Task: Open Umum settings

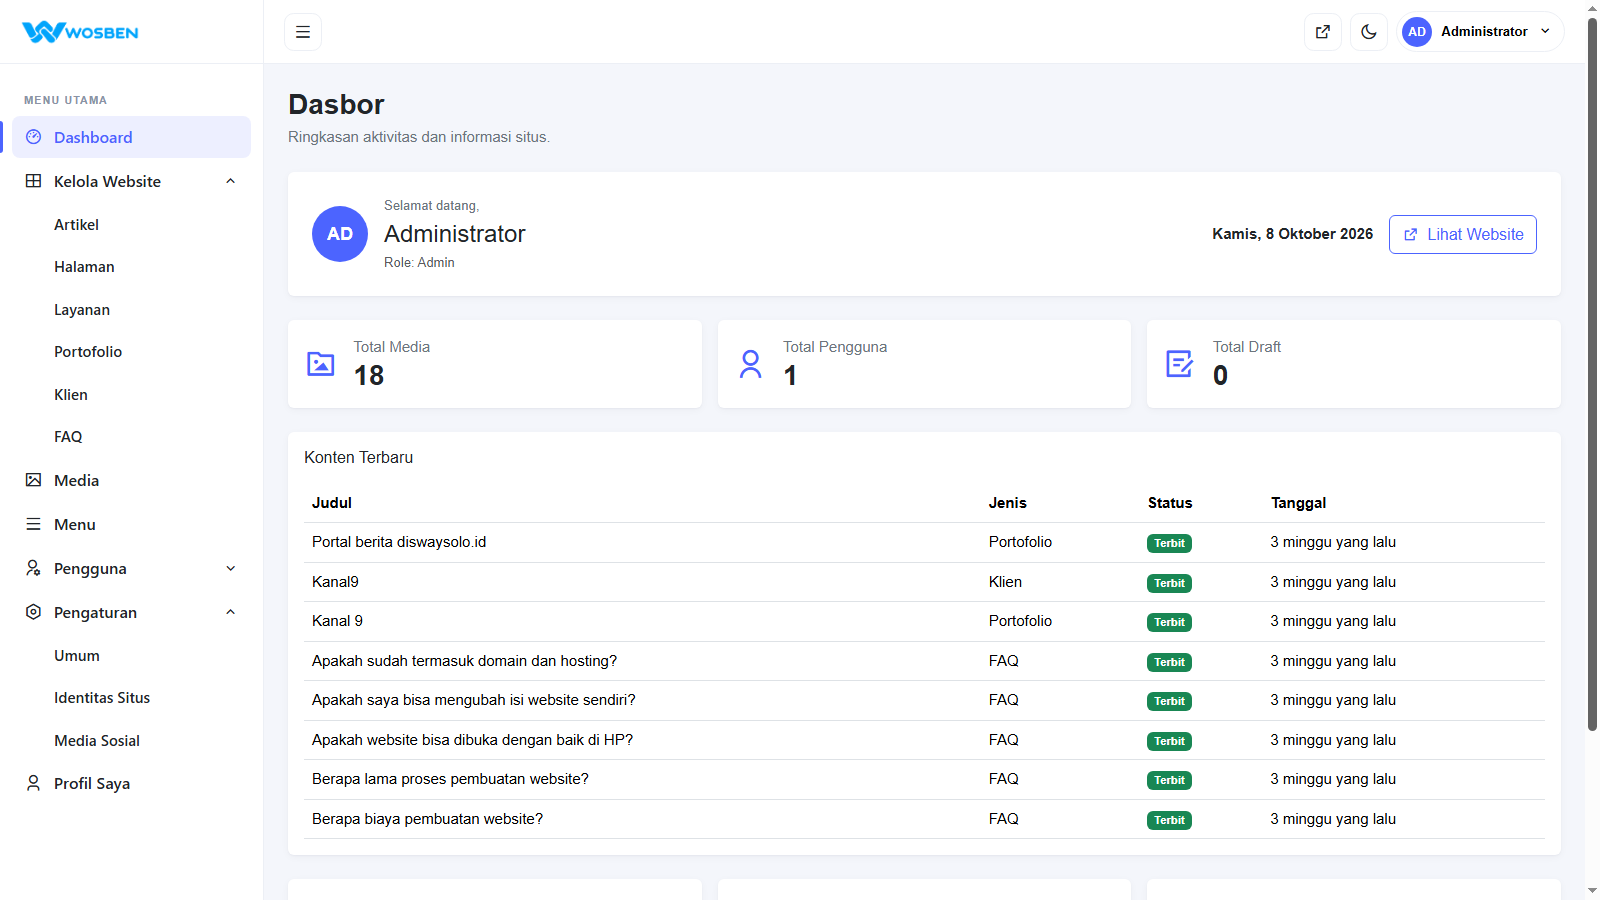Action: click(x=77, y=656)
